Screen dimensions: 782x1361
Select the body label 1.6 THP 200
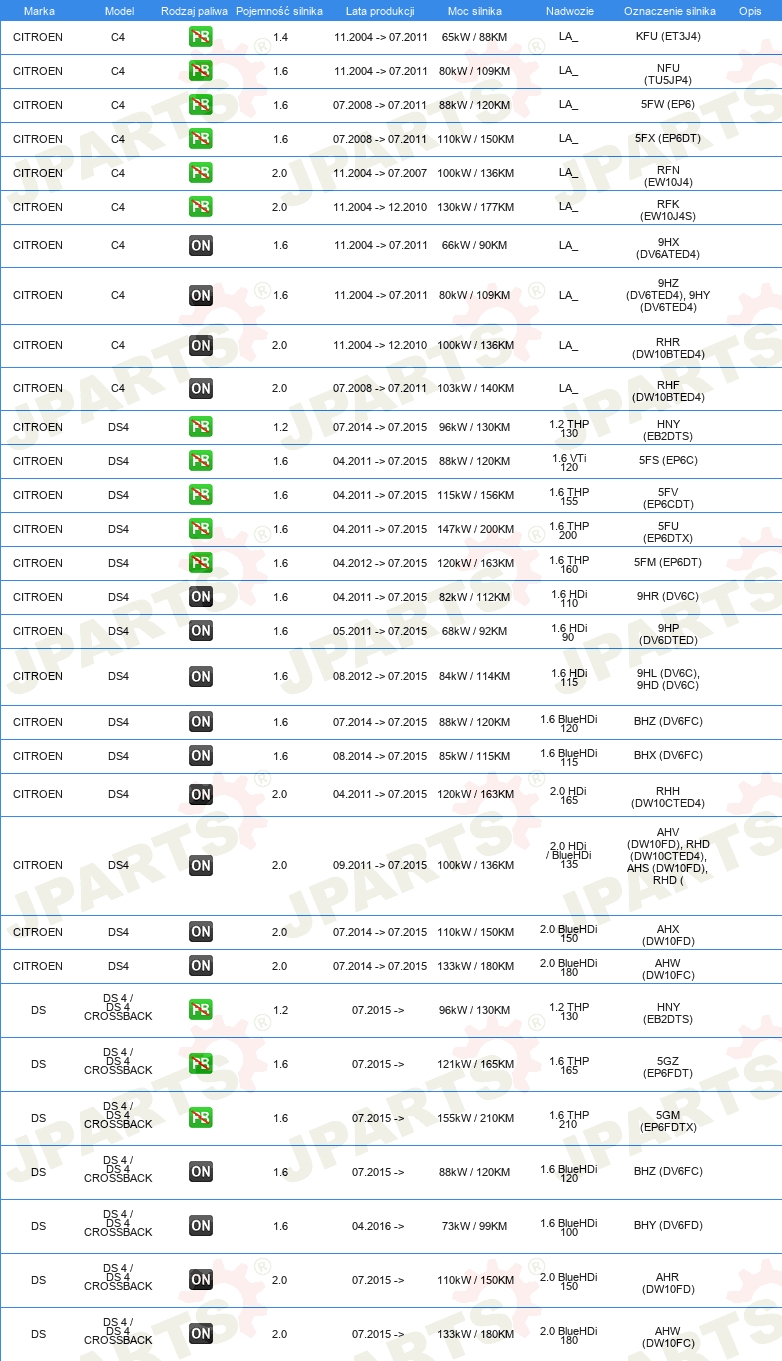click(x=569, y=529)
